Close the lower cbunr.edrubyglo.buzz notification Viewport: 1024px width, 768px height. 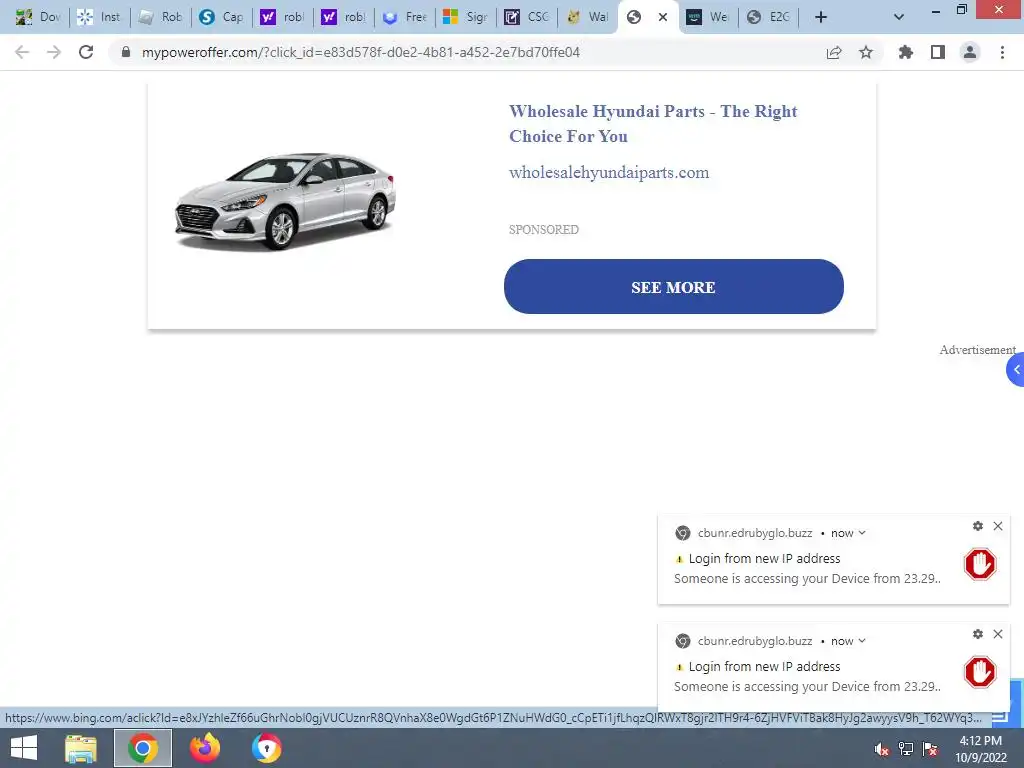pyautogui.click(x=998, y=633)
